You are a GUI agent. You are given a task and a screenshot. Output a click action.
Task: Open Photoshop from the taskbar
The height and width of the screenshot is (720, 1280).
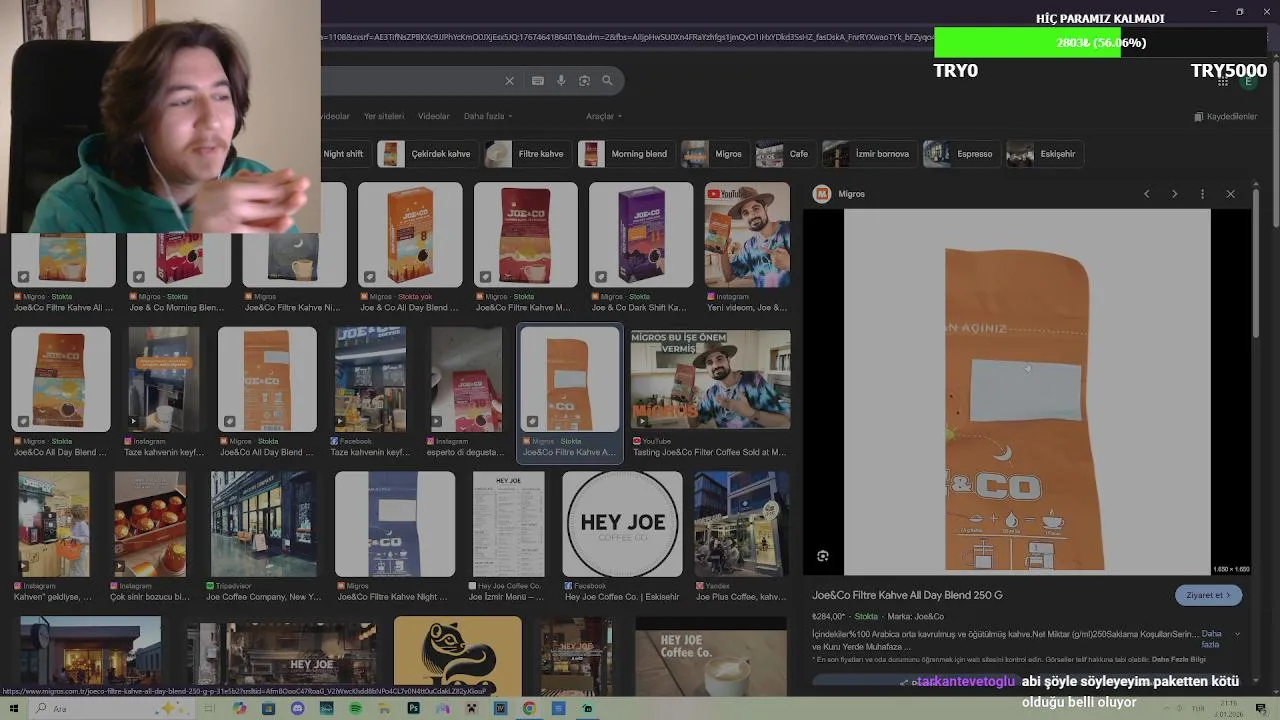click(x=413, y=708)
